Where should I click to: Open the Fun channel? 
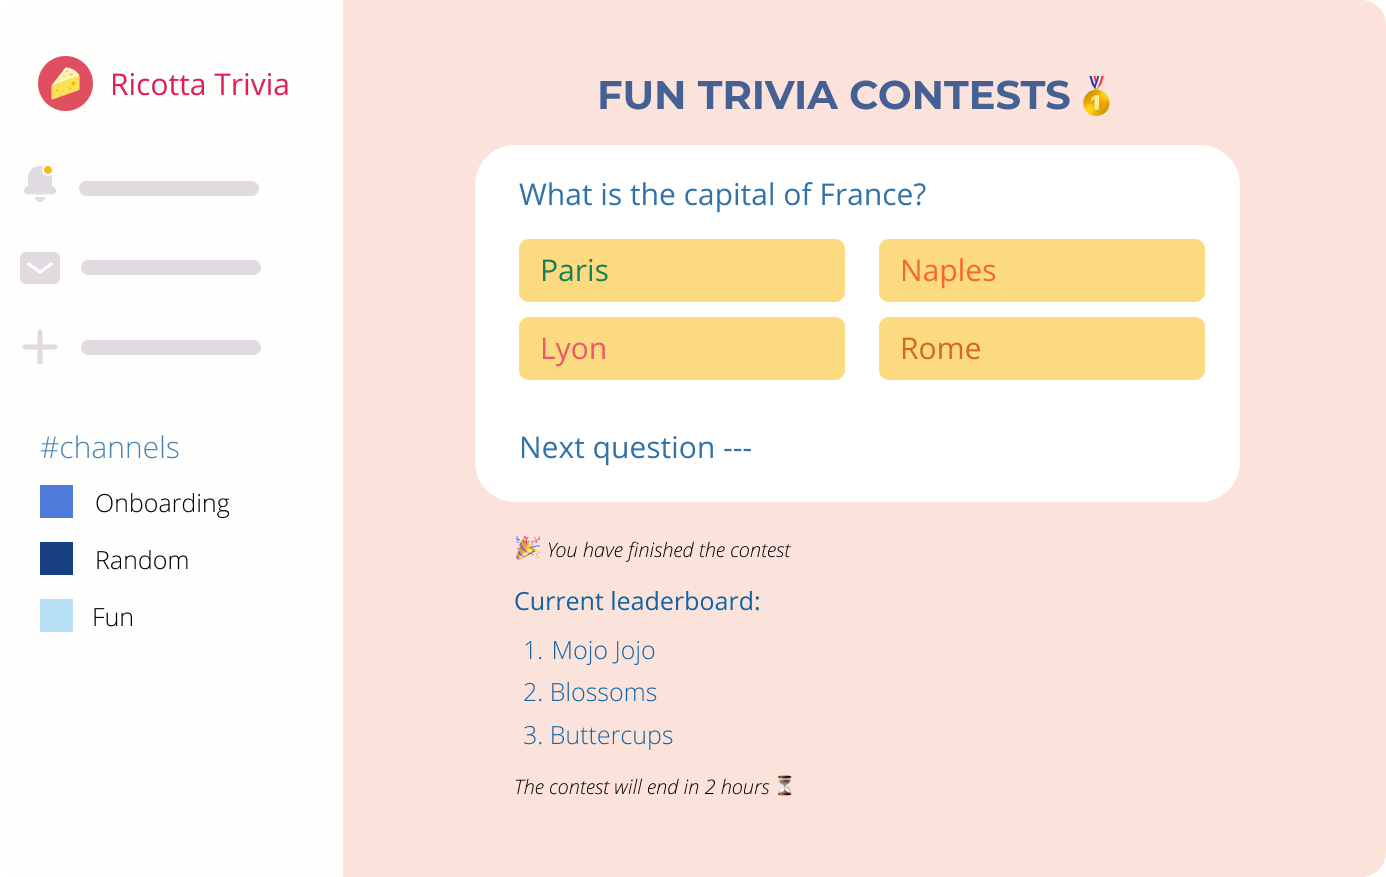(113, 617)
